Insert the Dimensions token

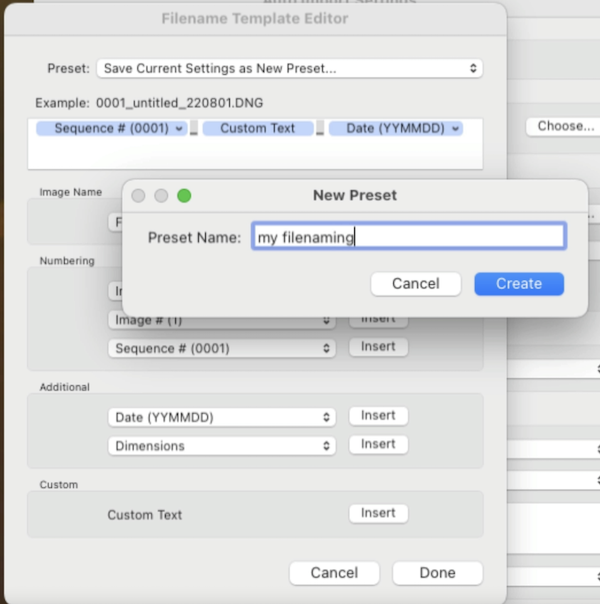click(x=378, y=444)
